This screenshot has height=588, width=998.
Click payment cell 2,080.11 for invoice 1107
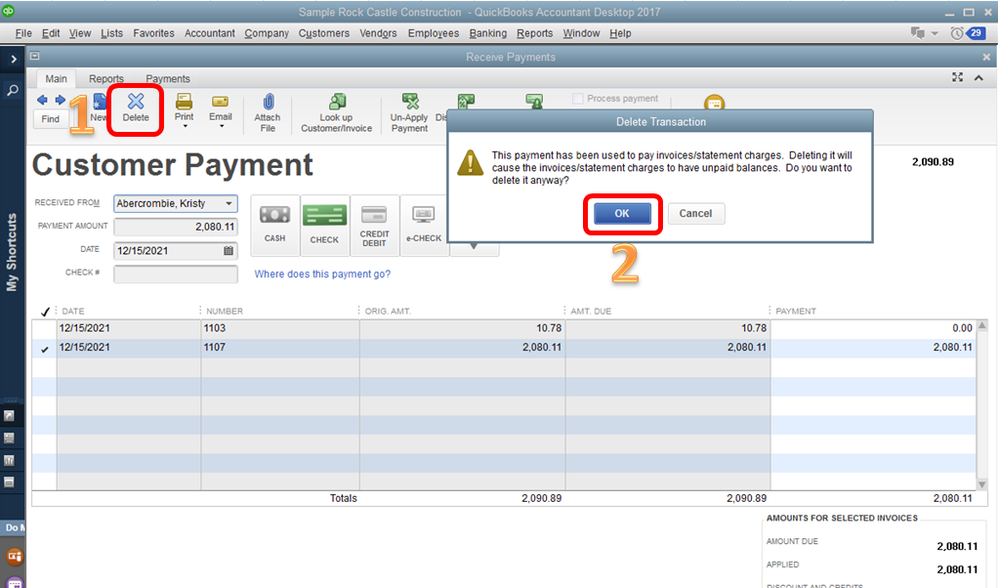[x=873, y=348]
